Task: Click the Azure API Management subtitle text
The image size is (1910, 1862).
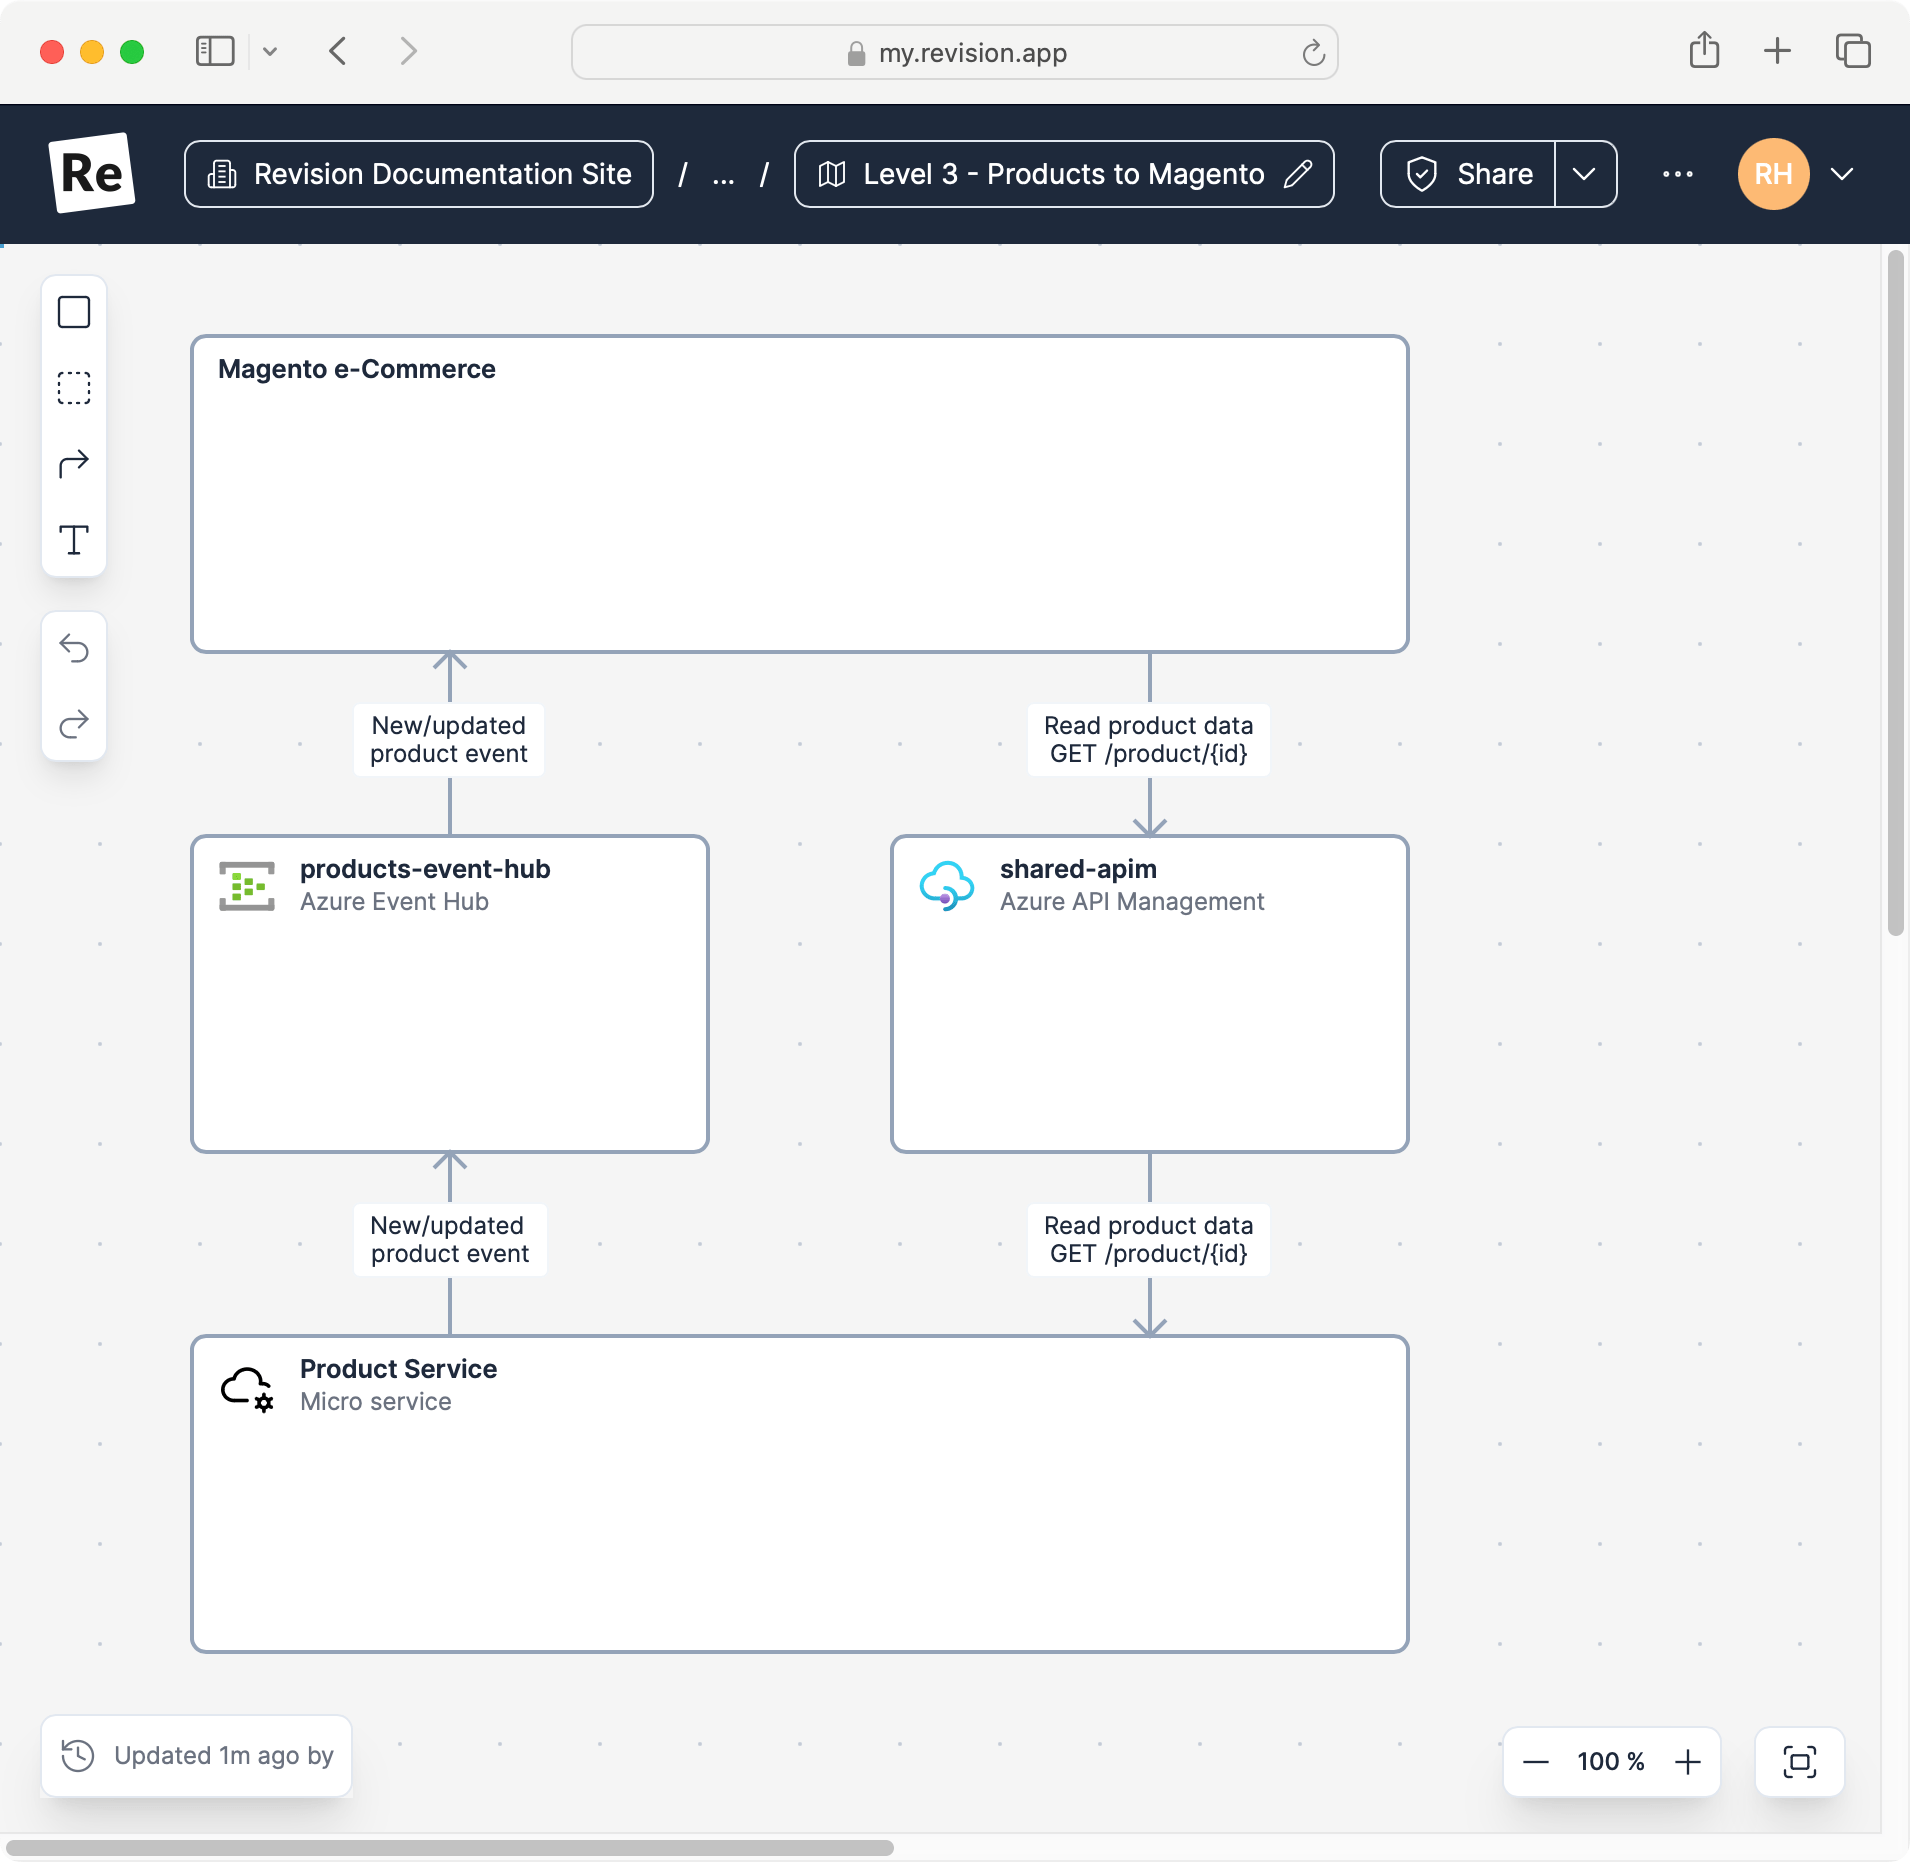Action: click(x=1132, y=901)
